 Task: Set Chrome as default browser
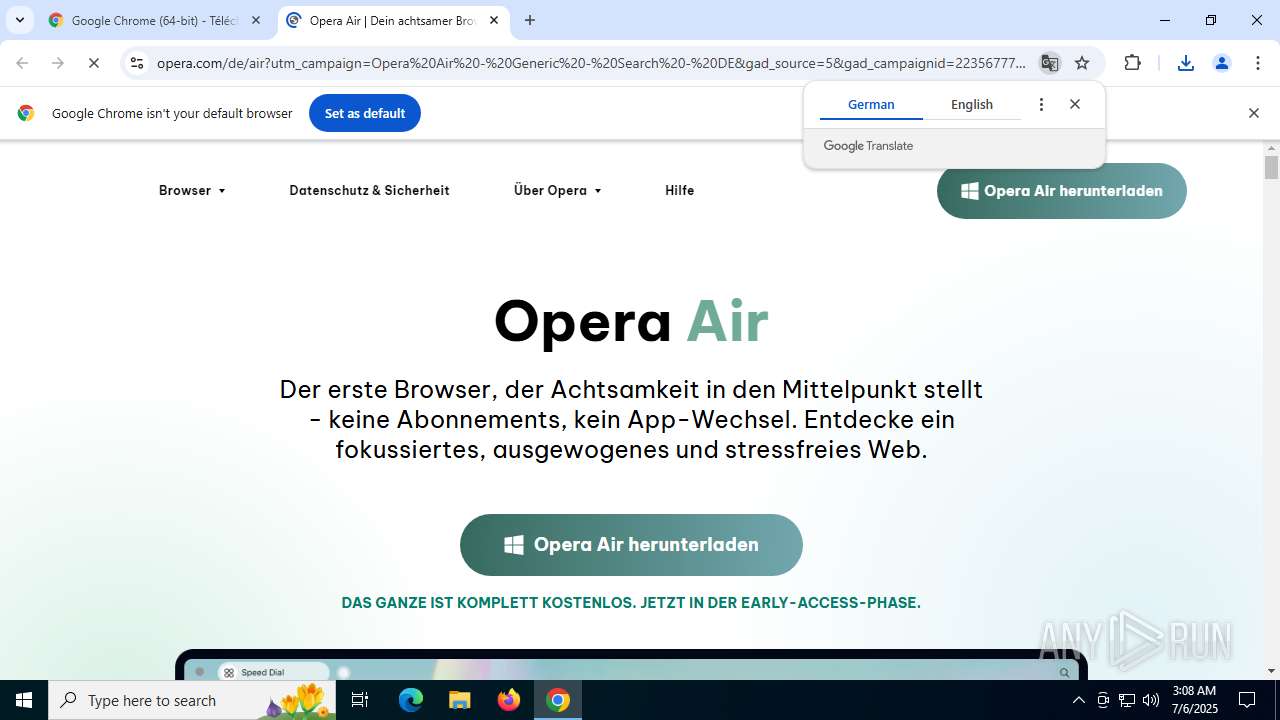tap(365, 113)
